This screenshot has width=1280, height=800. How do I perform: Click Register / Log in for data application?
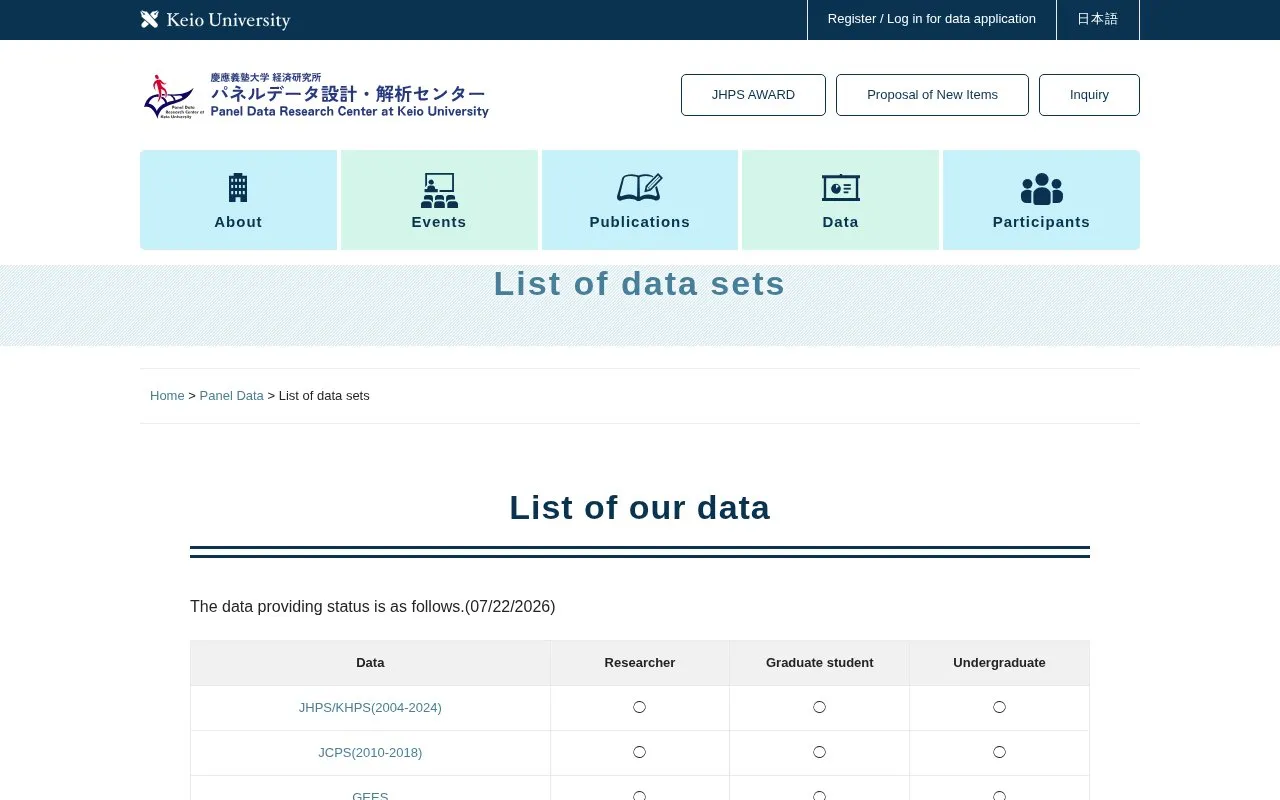click(x=932, y=19)
